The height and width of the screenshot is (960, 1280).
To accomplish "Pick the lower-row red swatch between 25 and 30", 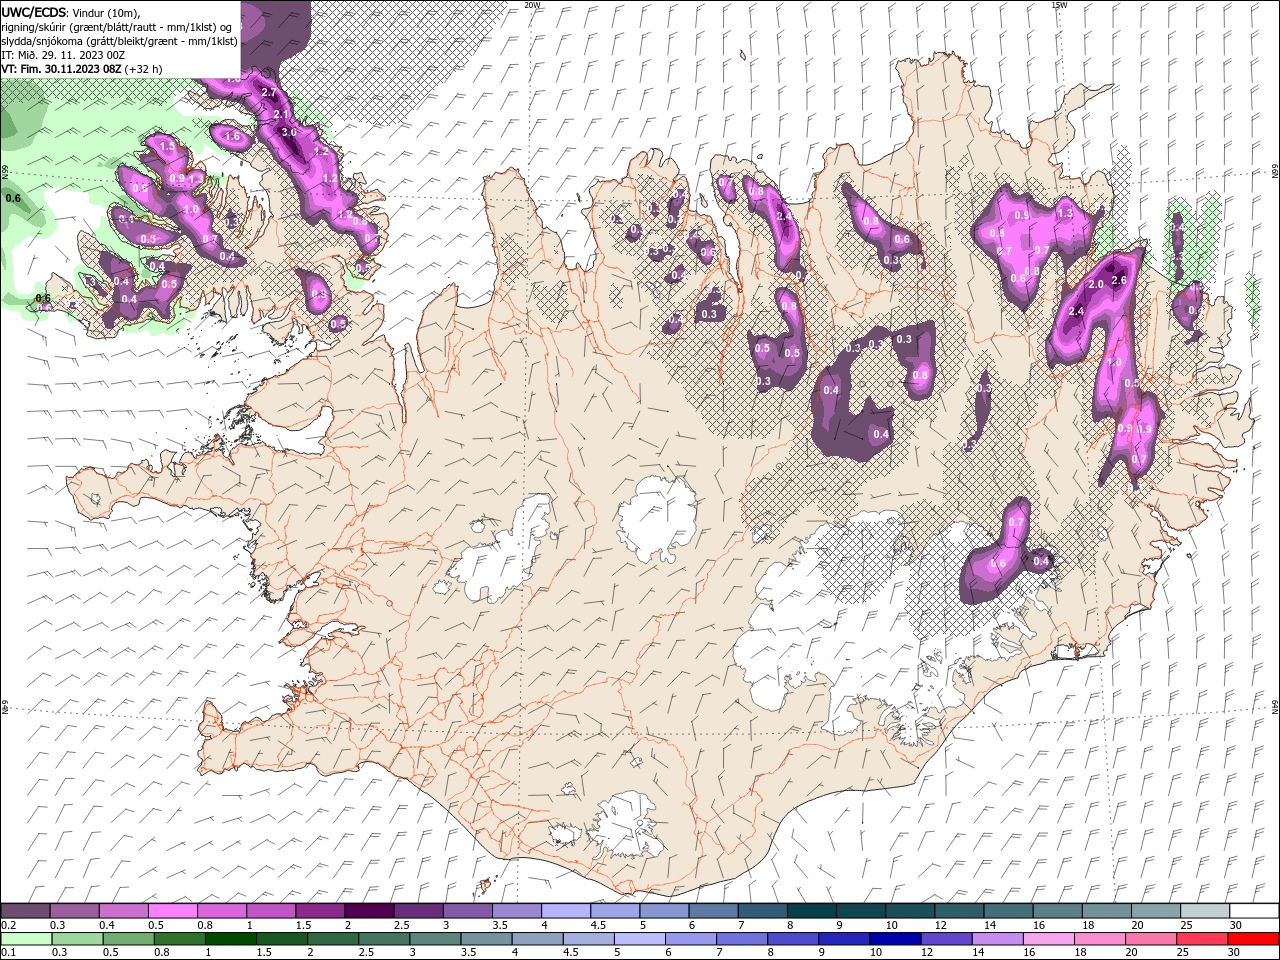I will click(1200, 939).
